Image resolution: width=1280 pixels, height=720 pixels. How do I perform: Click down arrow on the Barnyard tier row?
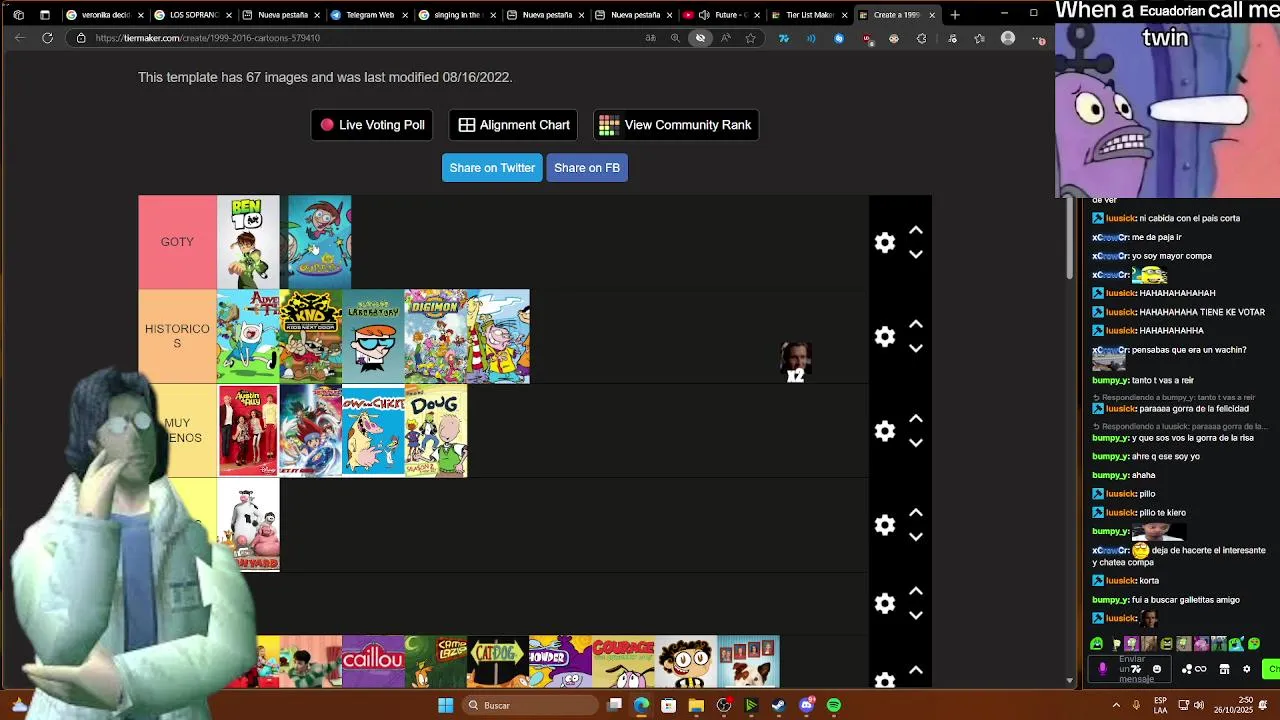[915, 536]
